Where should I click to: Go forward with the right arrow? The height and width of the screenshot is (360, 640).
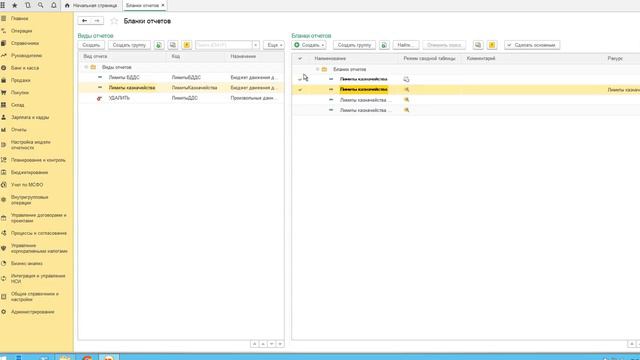(97, 20)
